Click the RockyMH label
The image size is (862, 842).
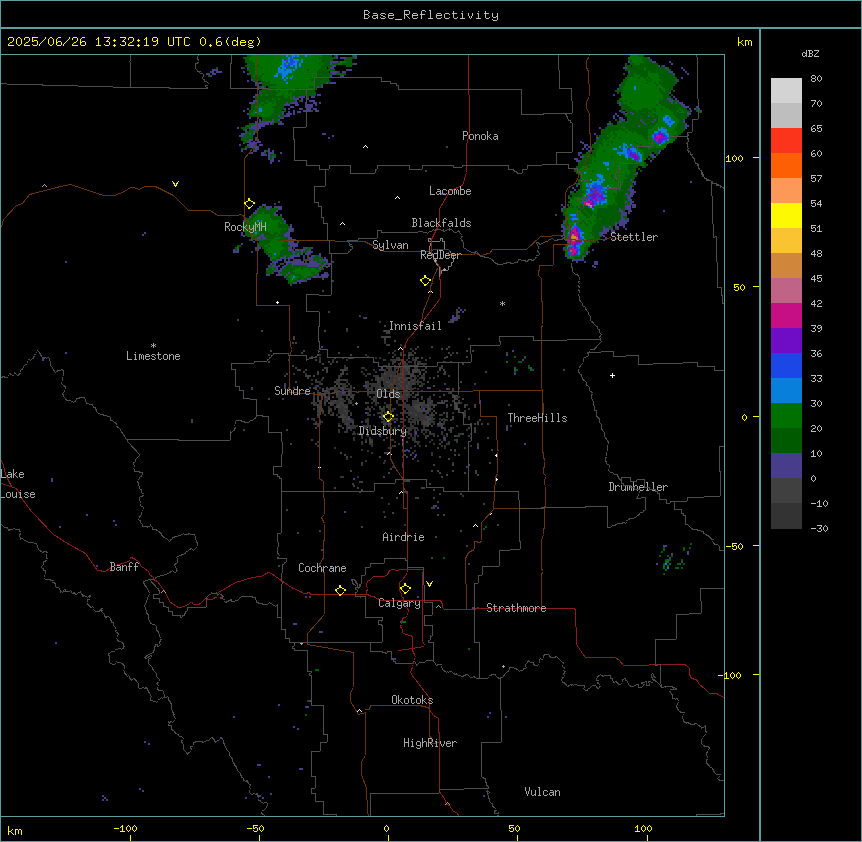(x=245, y=227)
